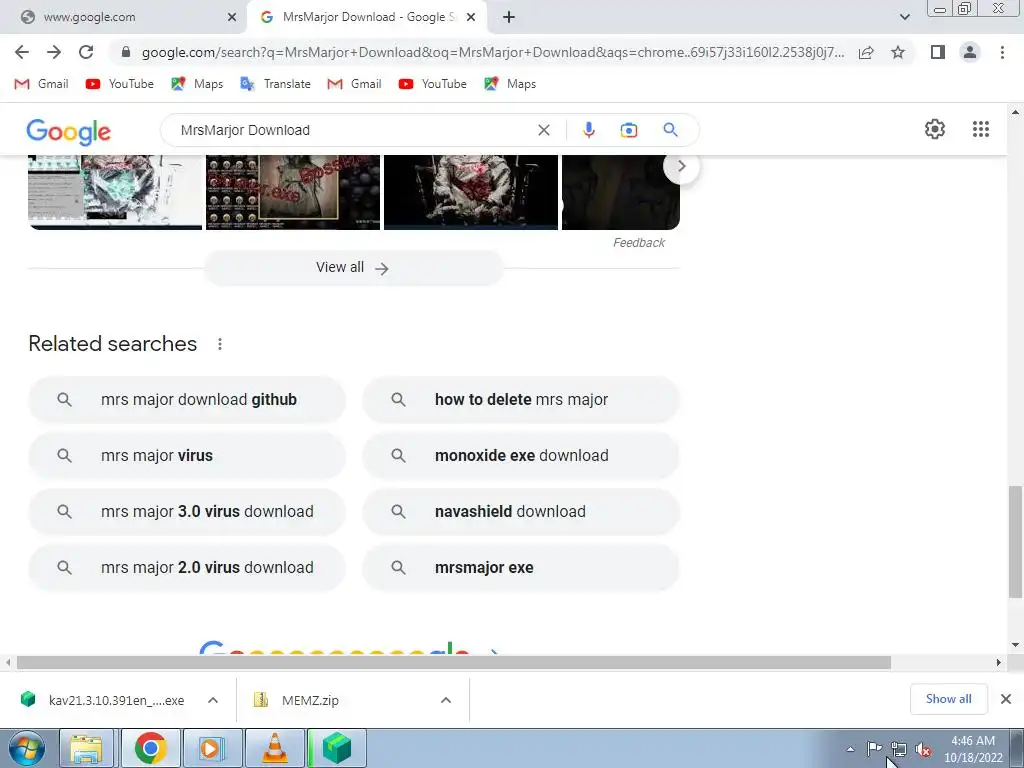Image resolution: width=1024 pixels, height=768 pixels.
Task: Search mrs major download github
Action: [187, 400]
